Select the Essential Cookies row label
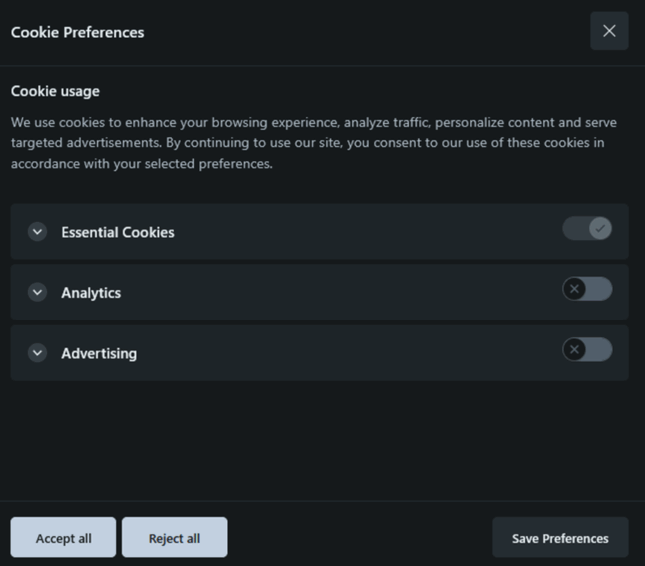The width and height of the screenshot is (645, 566). pyautogui.click(x=118, y=232)
